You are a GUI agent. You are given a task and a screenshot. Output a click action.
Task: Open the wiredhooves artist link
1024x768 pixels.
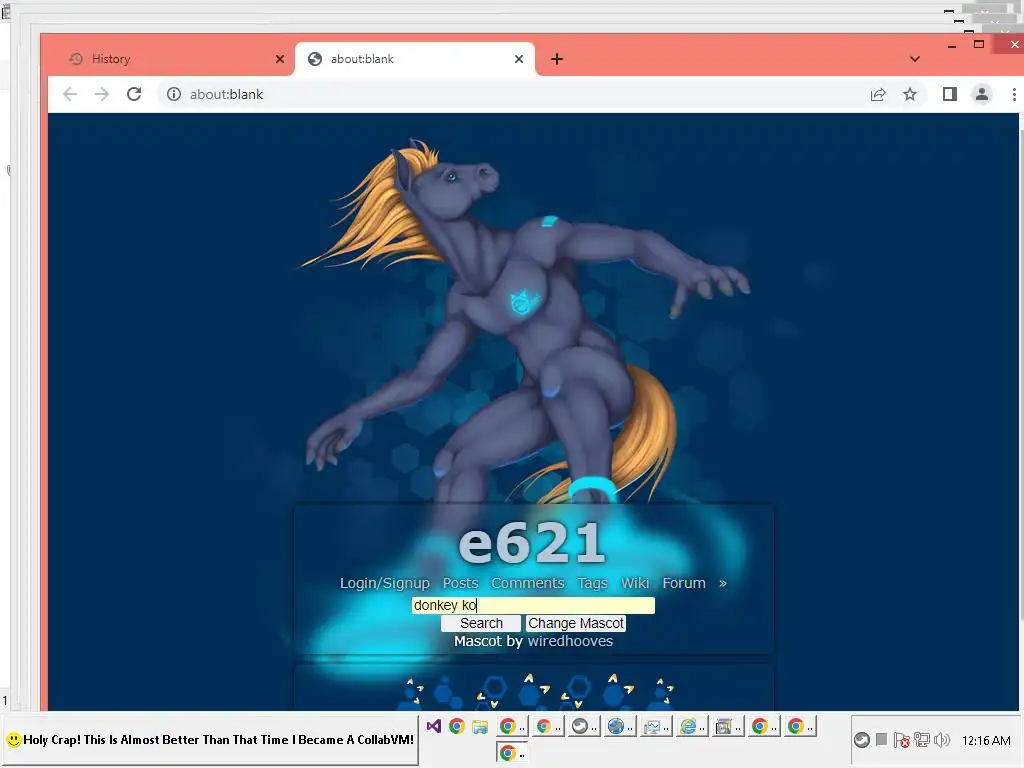(x=570, y=641)
